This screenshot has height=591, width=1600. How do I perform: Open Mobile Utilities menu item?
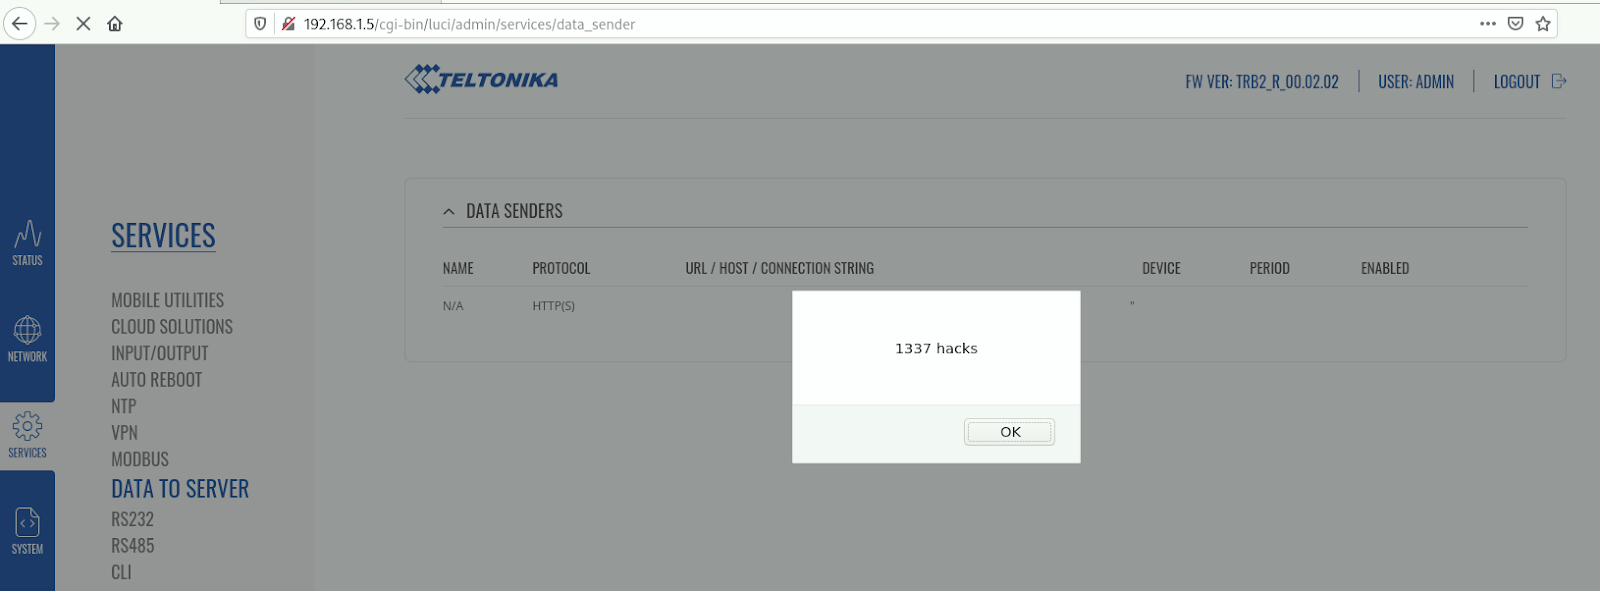pos(167,300)
